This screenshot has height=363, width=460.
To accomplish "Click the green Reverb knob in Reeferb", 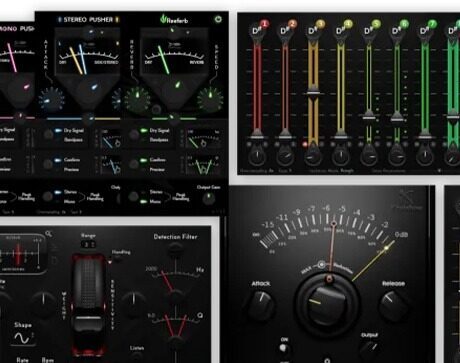I will tap(137, 99).
